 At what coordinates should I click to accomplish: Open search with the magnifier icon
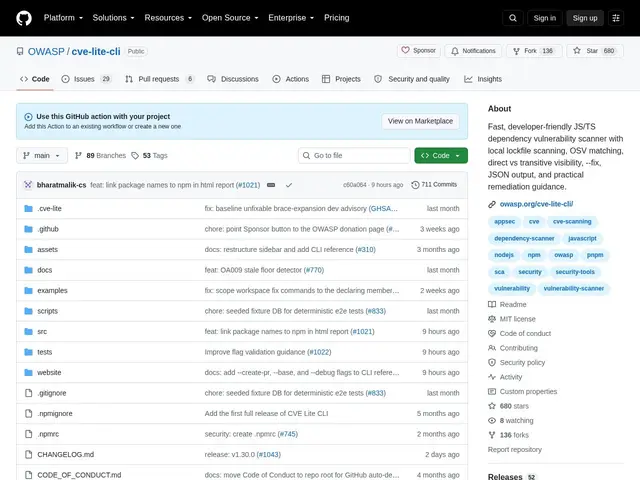coord(513,18)
